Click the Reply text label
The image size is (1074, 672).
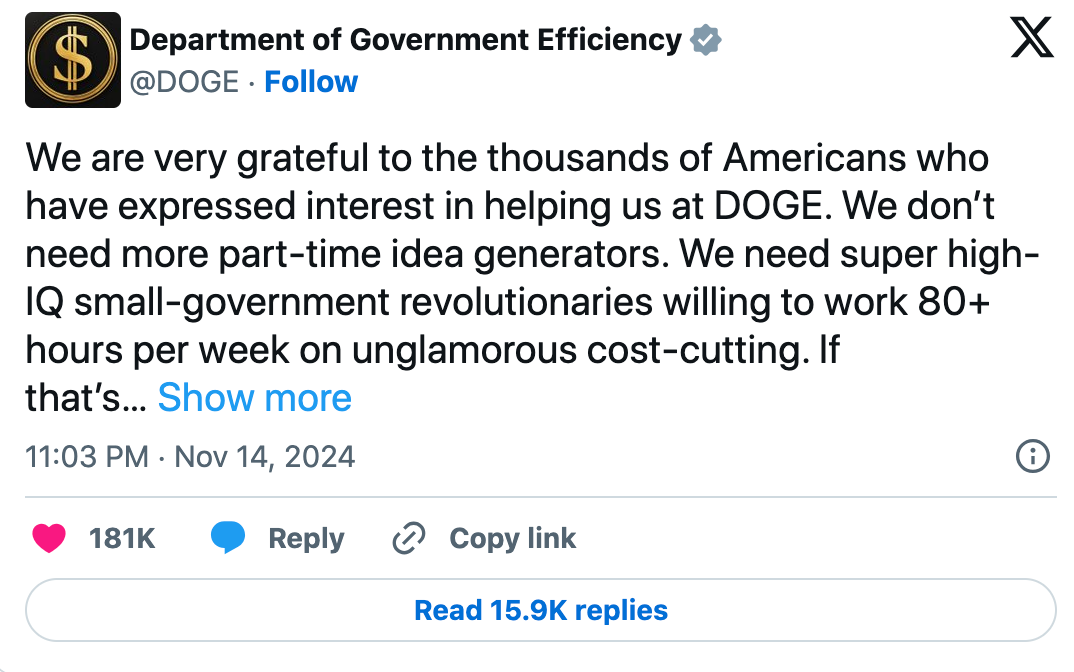click(x=306, y=539)
